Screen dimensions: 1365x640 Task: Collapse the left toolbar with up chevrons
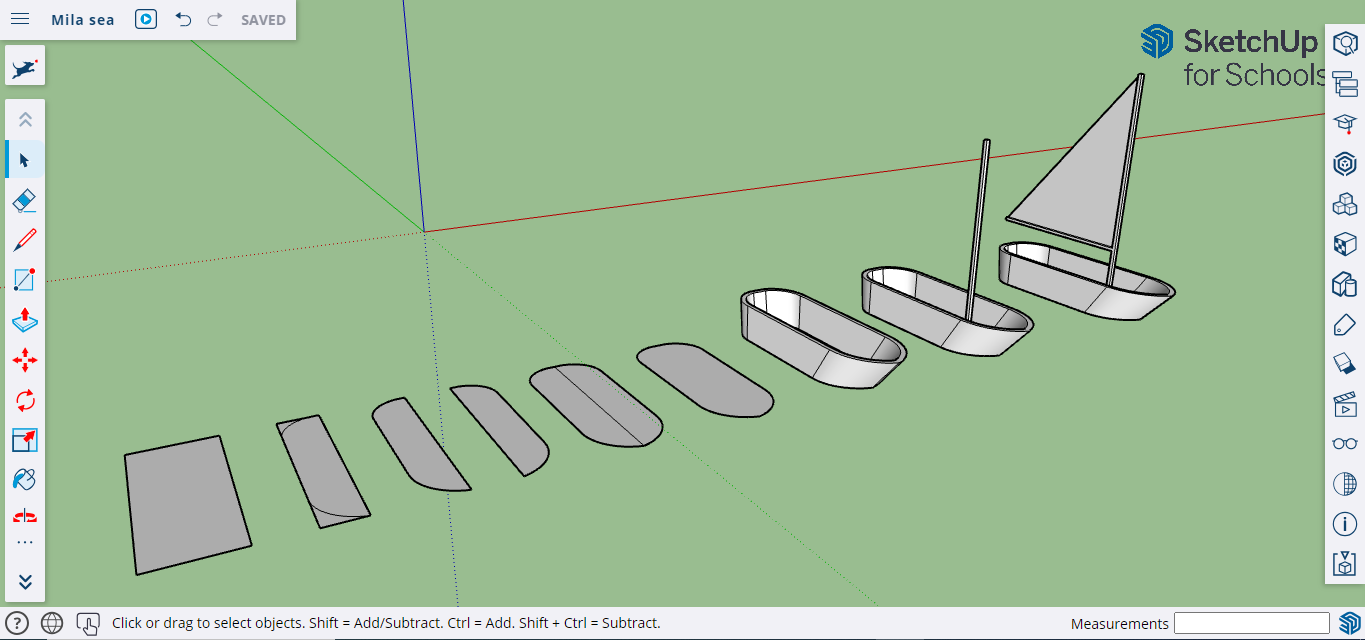pos(25,120)
